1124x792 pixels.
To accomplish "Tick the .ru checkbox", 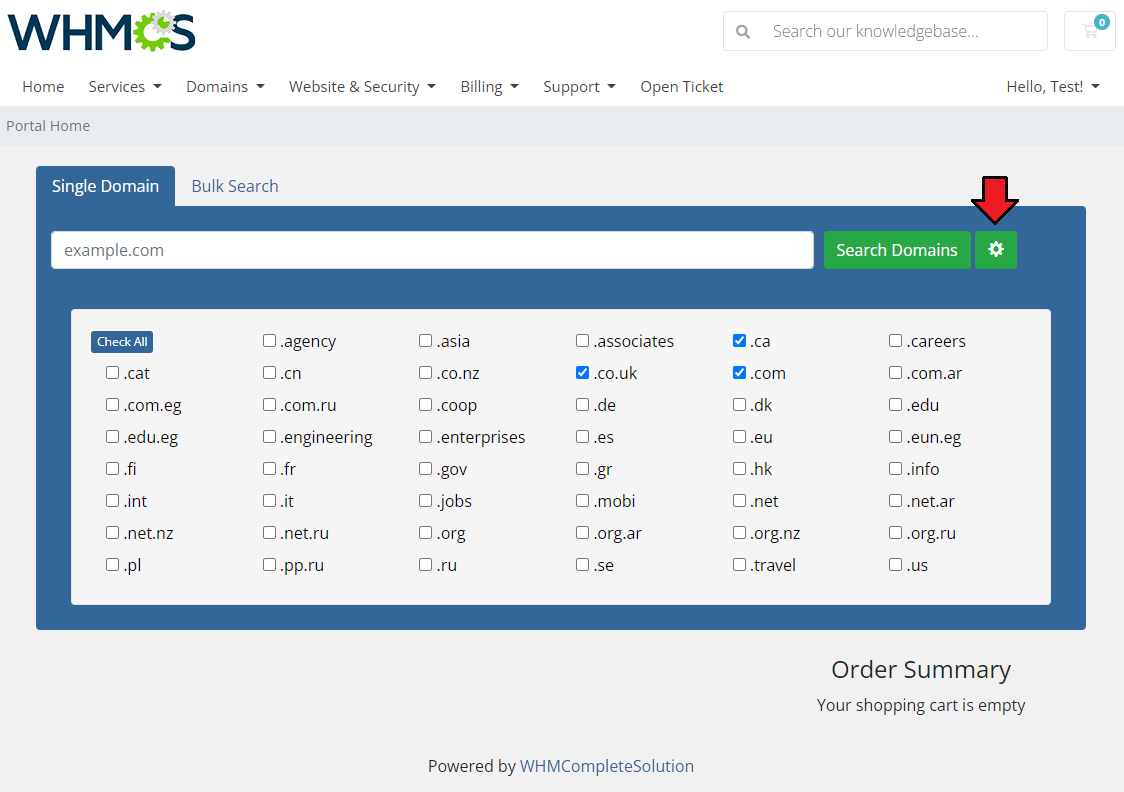I will click(425, 565).
